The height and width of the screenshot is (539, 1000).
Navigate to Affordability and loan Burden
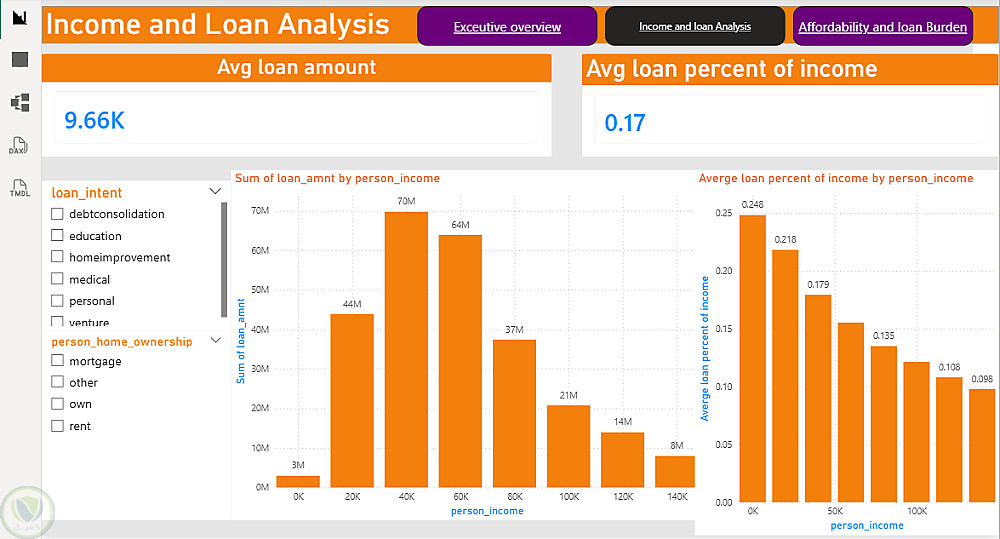(883, 27)
